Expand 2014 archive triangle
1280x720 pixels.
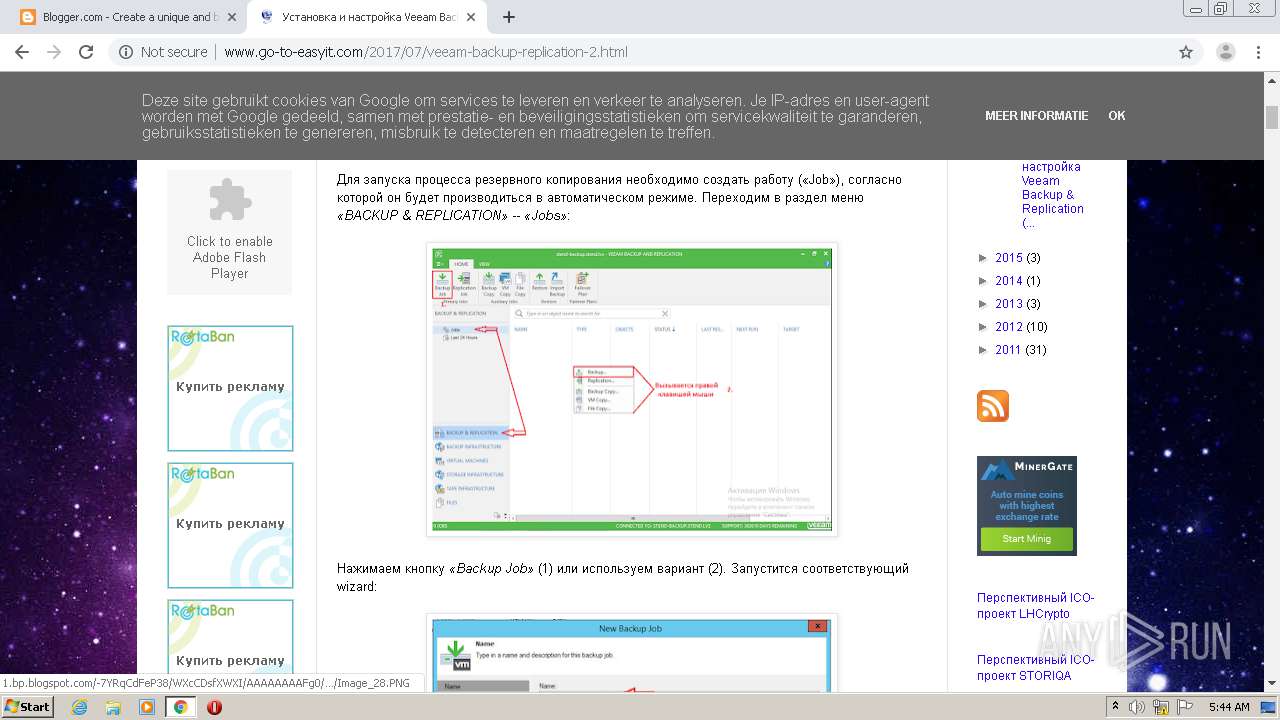pos(984,281)
